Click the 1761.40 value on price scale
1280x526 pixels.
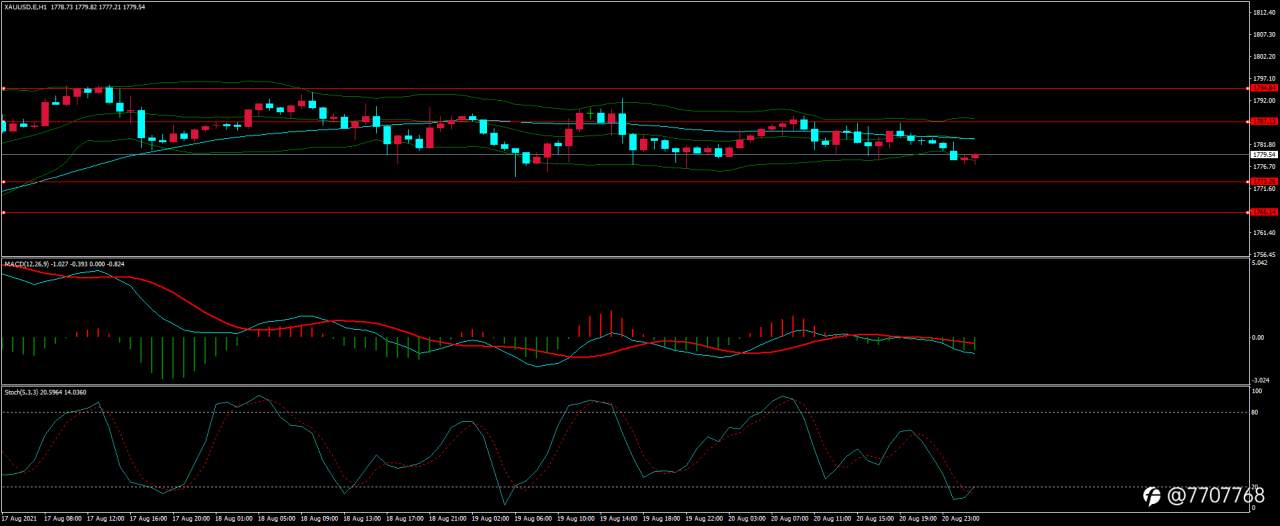pyautogui.click(x=1262, y=232)
